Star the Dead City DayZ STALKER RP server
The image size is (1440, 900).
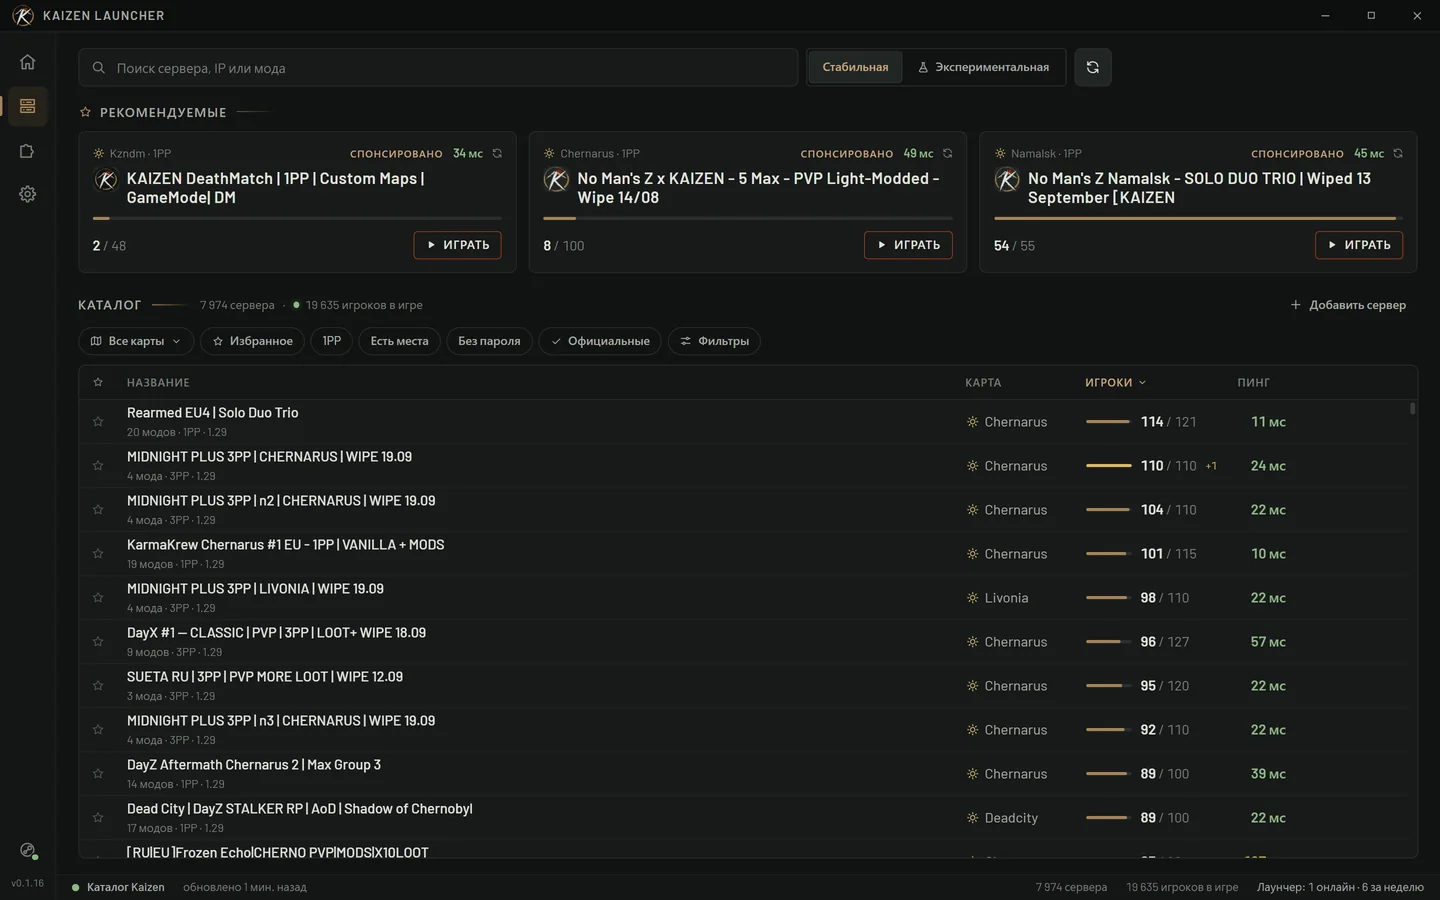click(x=98, y=817)
